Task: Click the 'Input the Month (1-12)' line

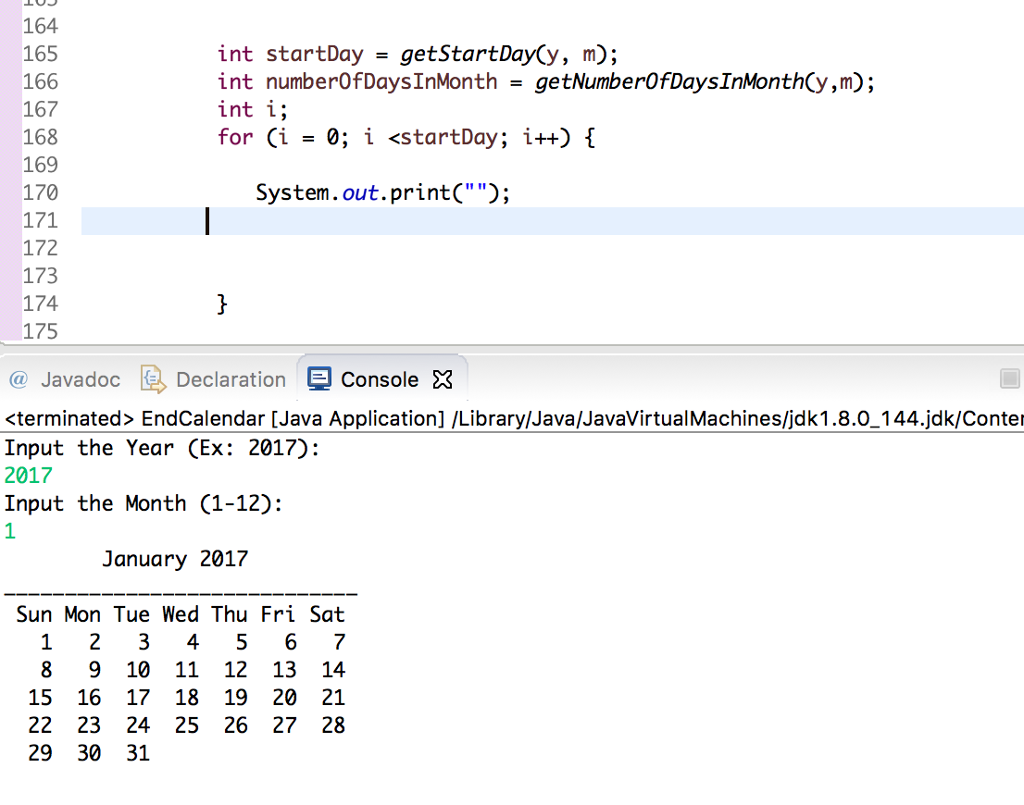Action: [144, 504]
